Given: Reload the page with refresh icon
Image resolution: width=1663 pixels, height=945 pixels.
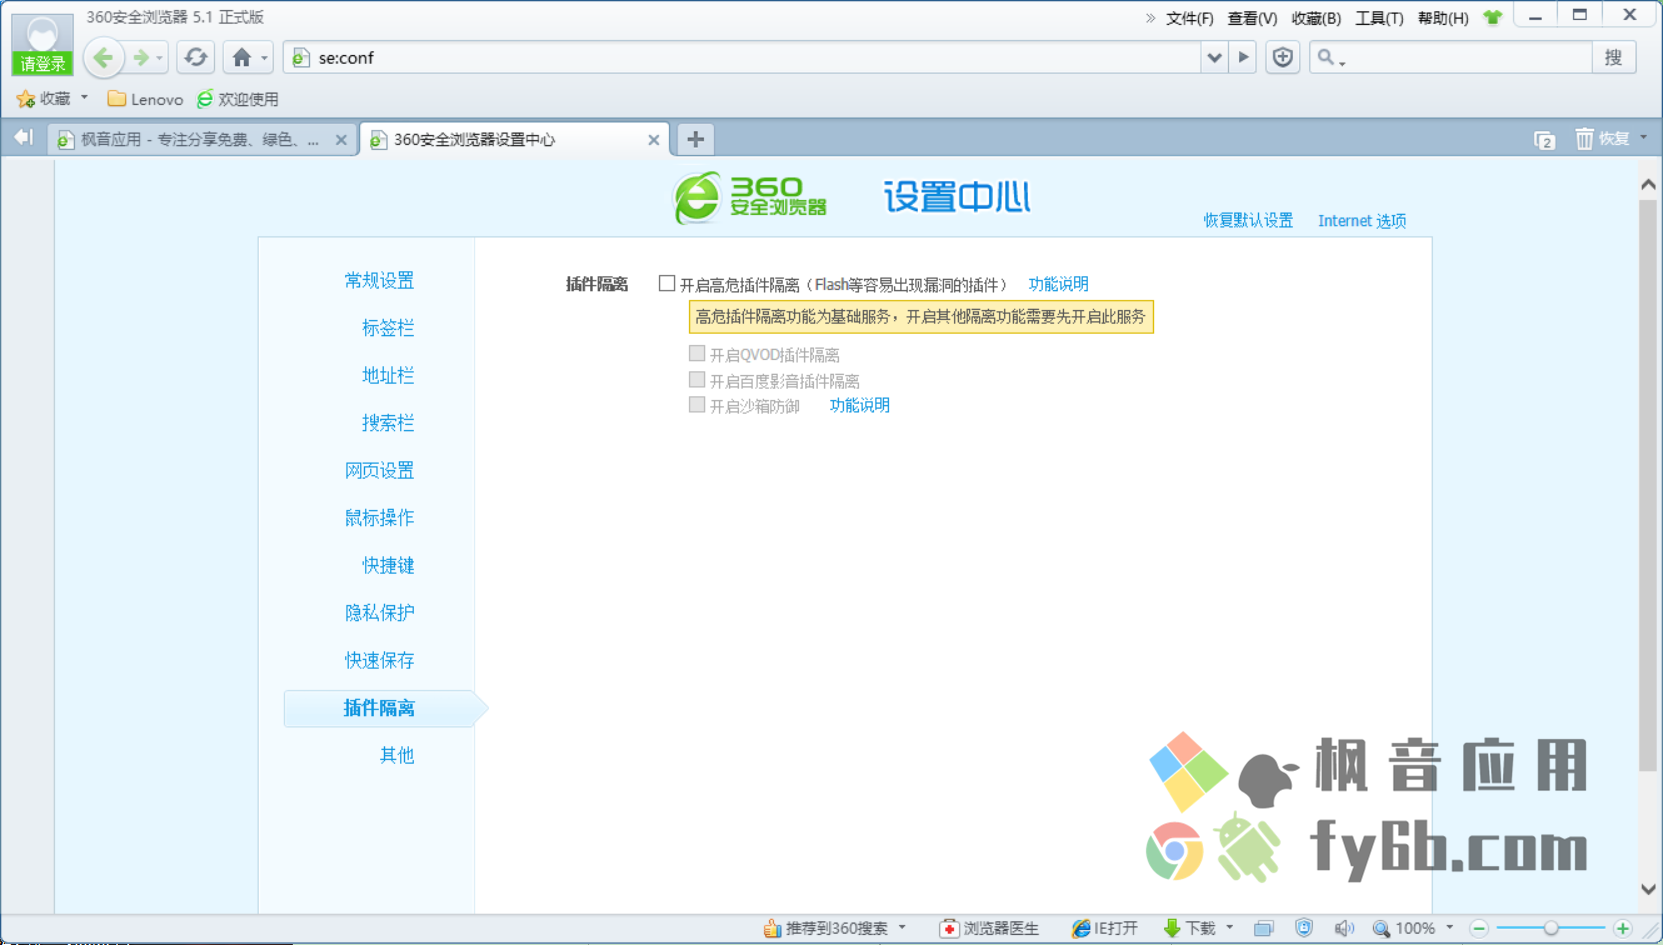Looking at the screenshot, I should [196, 58].
